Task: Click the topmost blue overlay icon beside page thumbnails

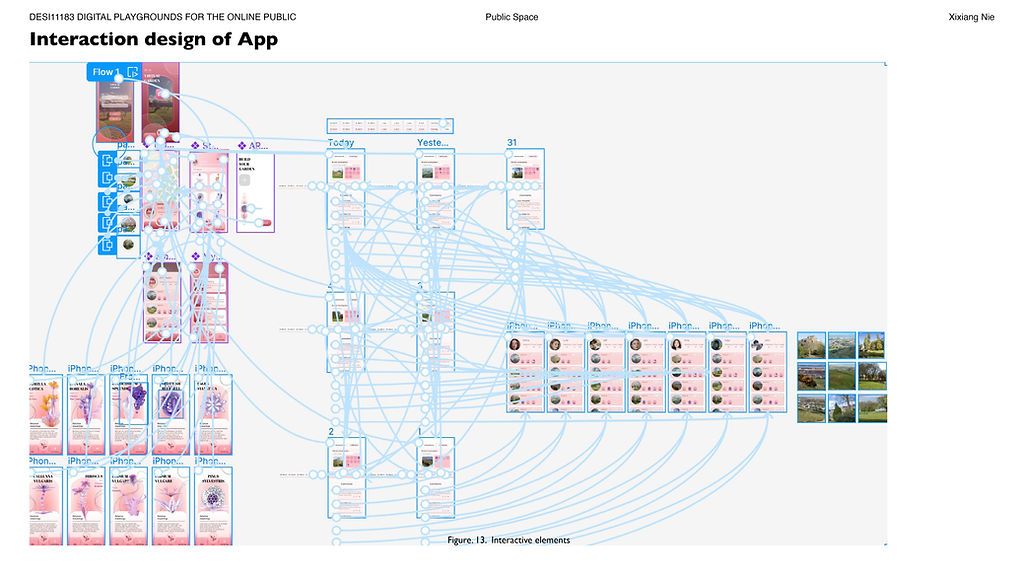Action: (x=107, y=160)
